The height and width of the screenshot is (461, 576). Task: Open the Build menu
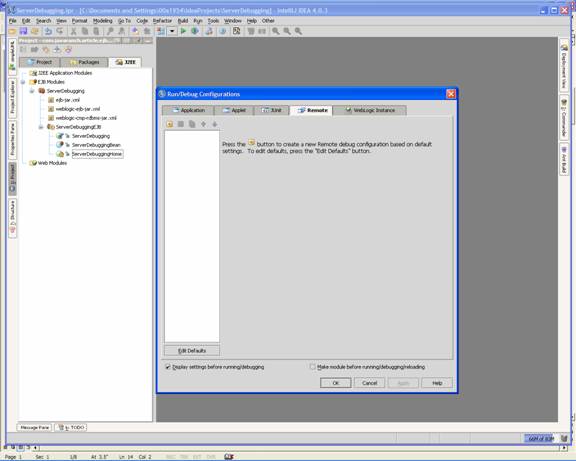(x=183, y=21)
